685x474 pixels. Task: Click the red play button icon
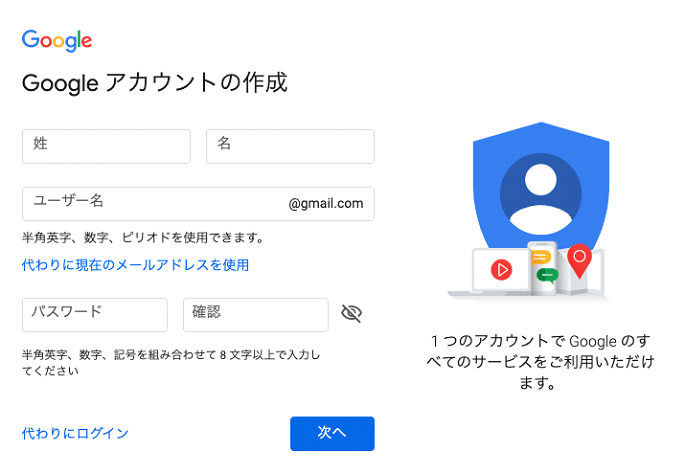coord(502,270)
